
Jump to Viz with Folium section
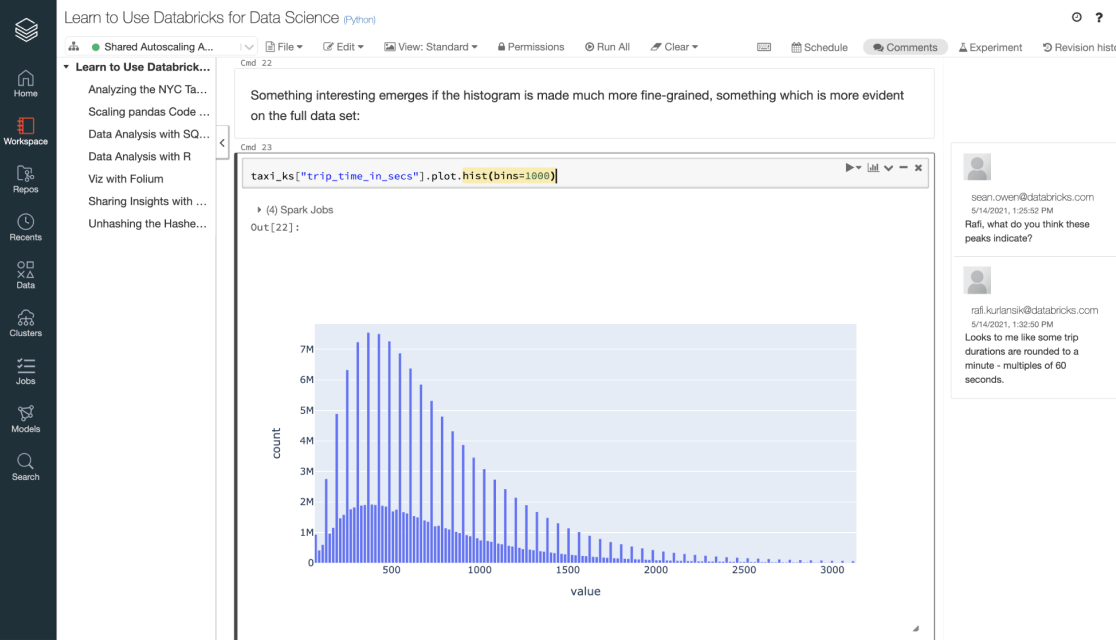(126, 179)
